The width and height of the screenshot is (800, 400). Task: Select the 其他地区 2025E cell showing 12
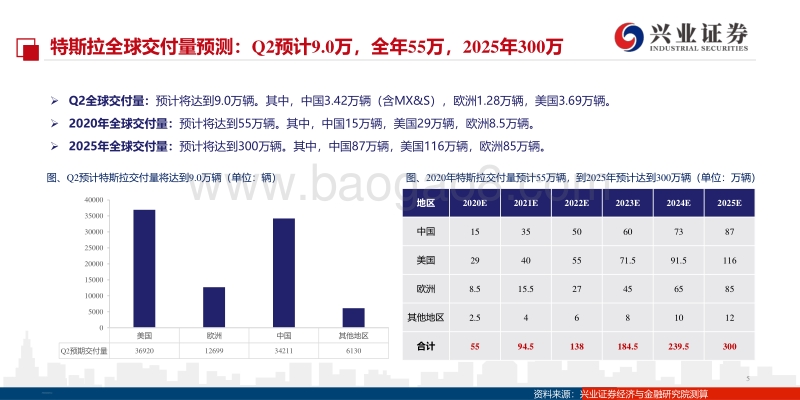(x=730, y=317)
